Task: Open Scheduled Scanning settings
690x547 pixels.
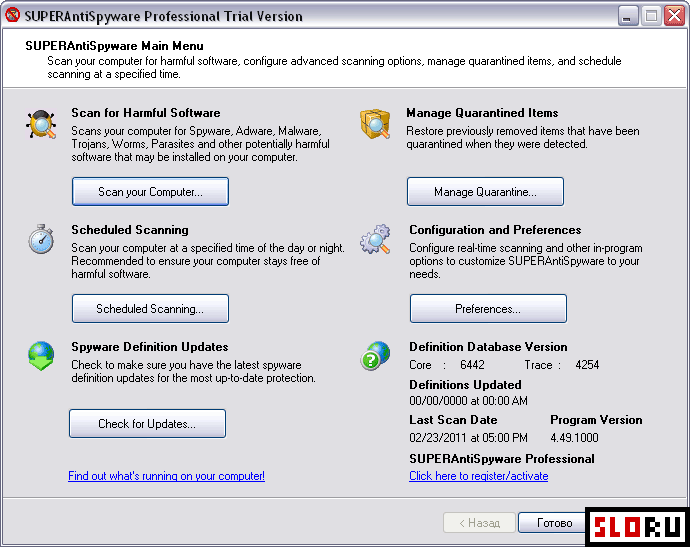Action: 150,308
